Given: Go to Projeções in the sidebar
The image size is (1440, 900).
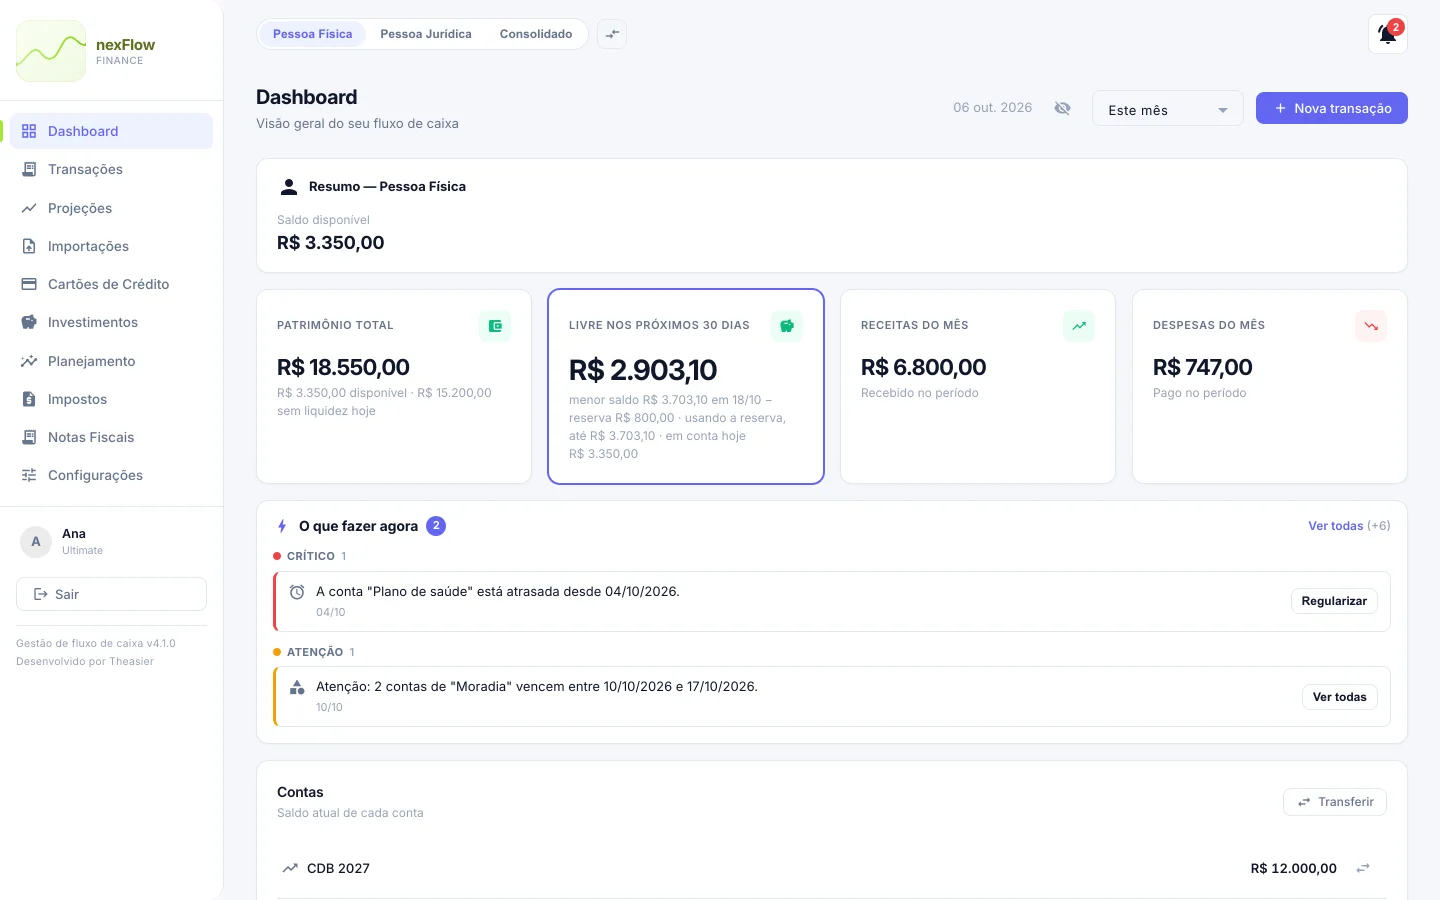Looking at the screenshot, I should tap(111, 208).
